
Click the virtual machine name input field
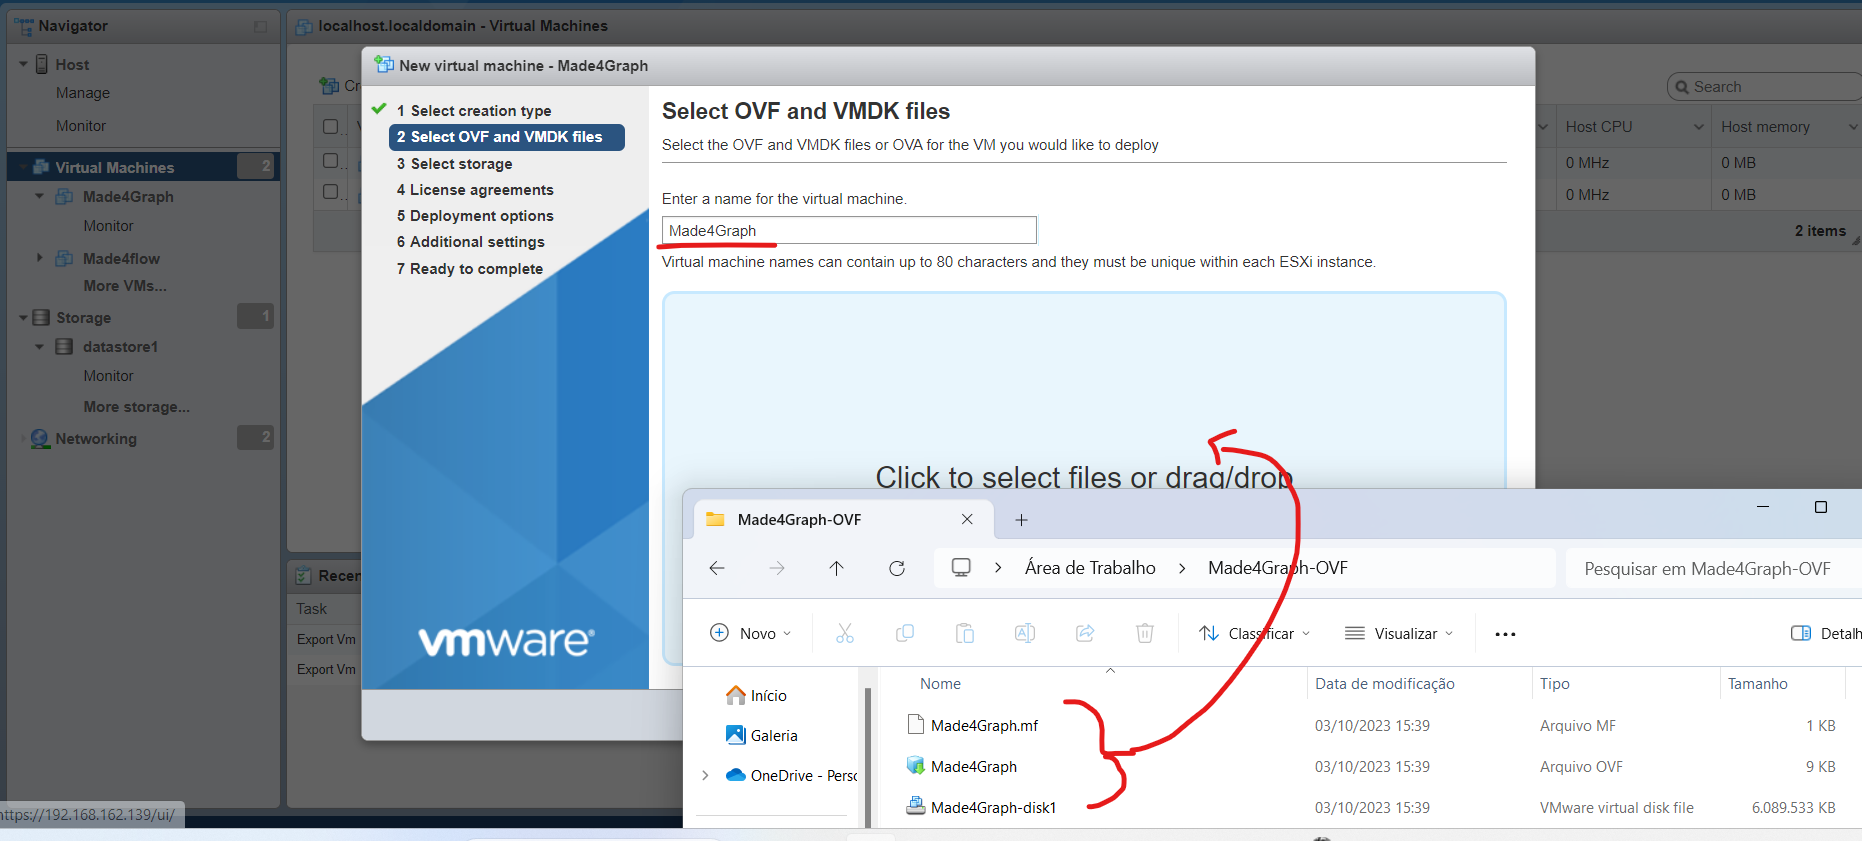[x=848, y=231]
